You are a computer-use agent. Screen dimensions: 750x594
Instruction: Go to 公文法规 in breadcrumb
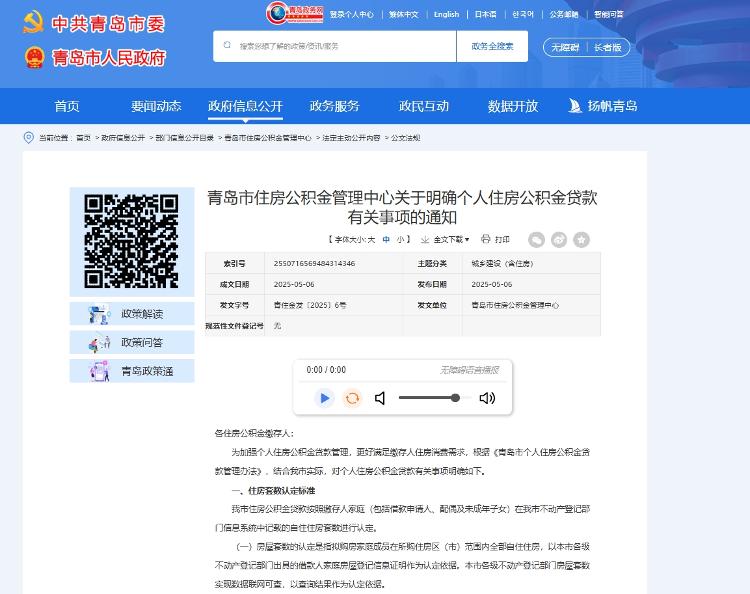pos(406,138)
